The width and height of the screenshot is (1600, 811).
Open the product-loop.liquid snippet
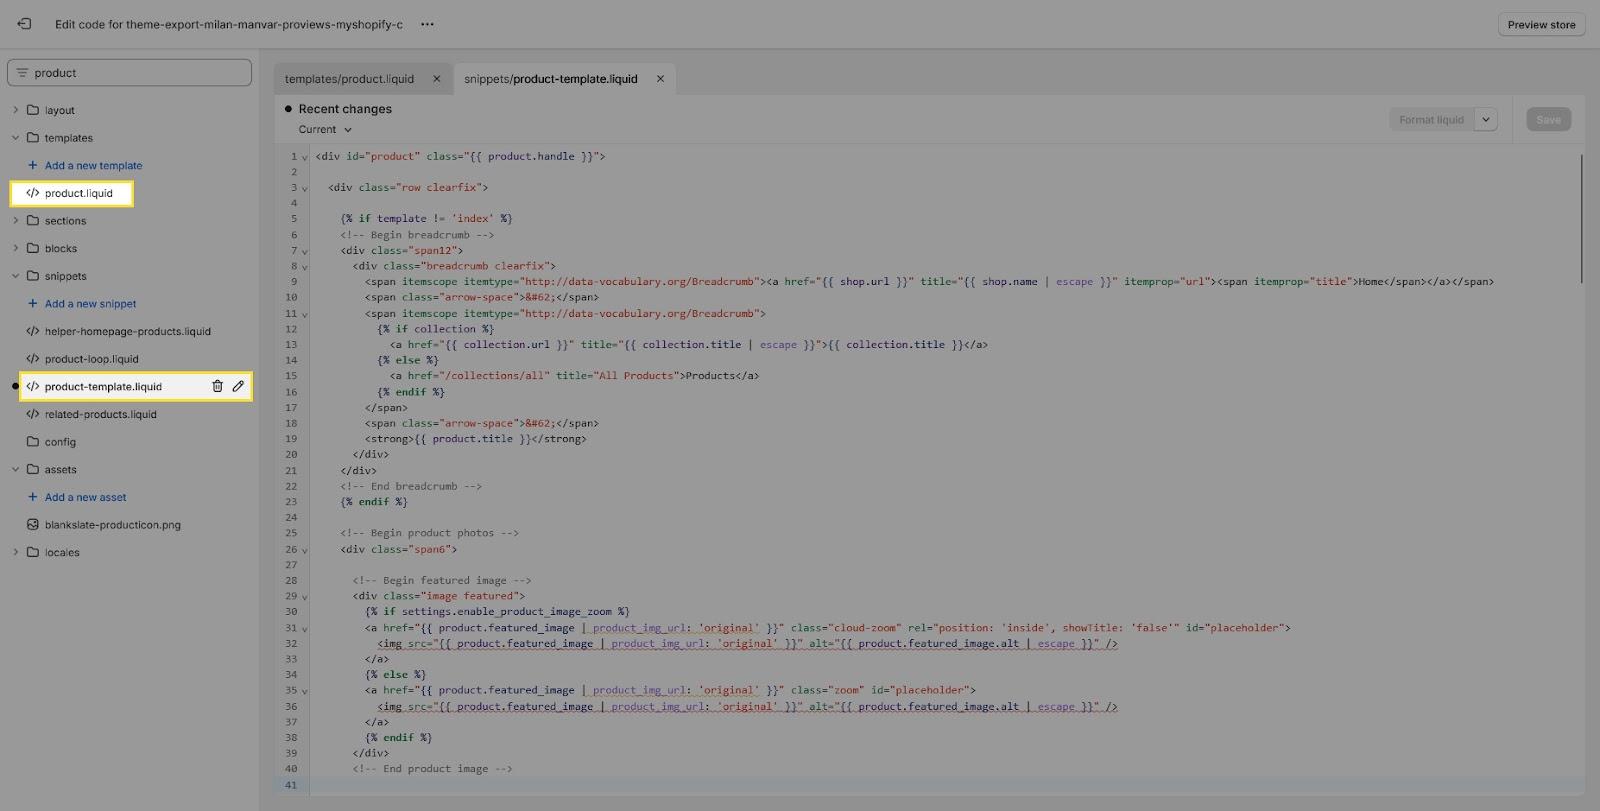(x=91, y=359)
